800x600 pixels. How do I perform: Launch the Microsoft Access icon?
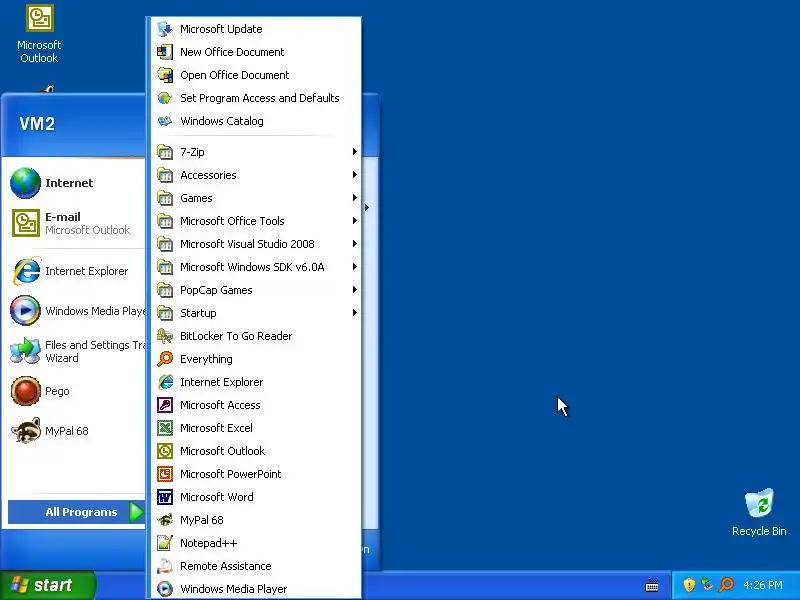coord(165,405)
